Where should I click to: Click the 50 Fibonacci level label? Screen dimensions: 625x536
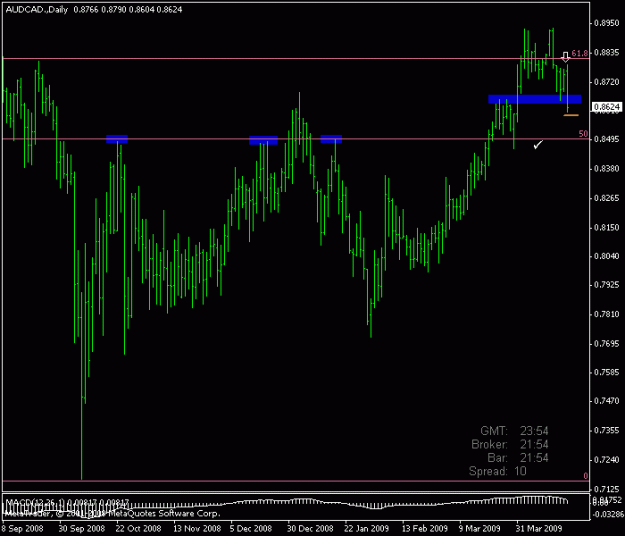point(583,134)
